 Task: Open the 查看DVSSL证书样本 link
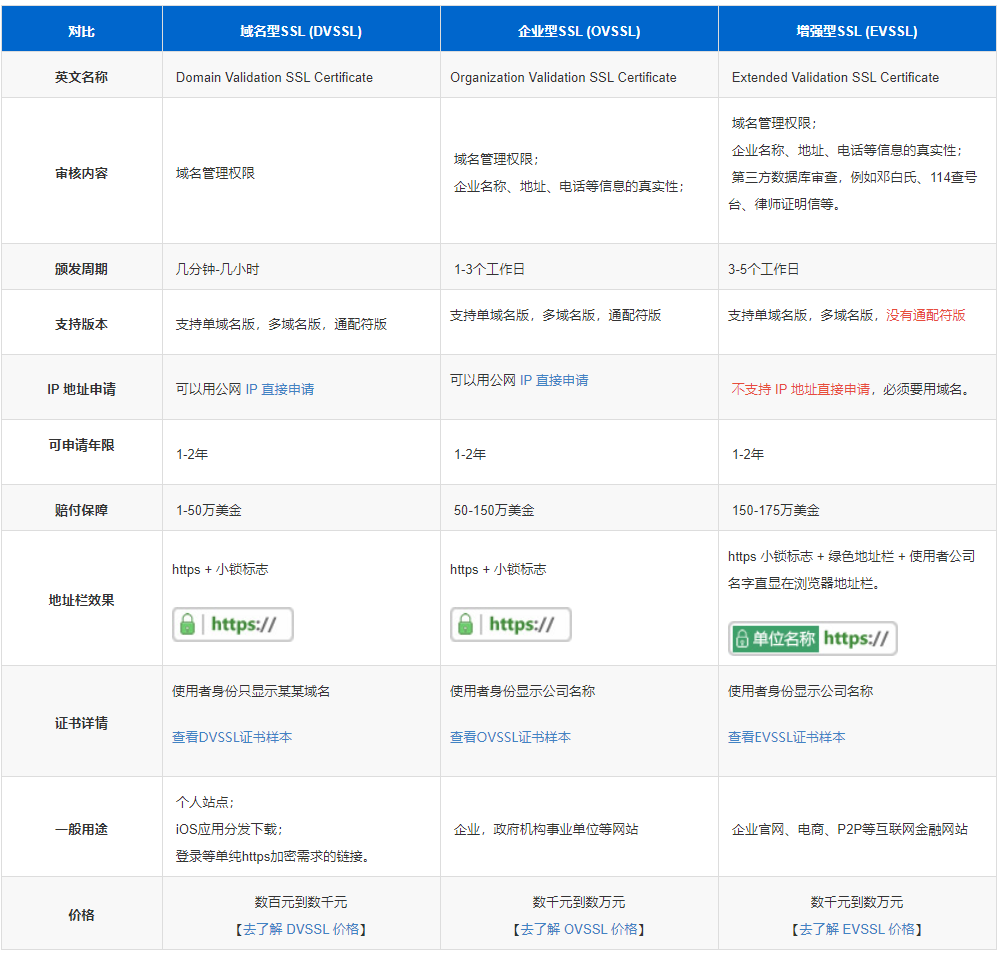[x=232, y=737]
